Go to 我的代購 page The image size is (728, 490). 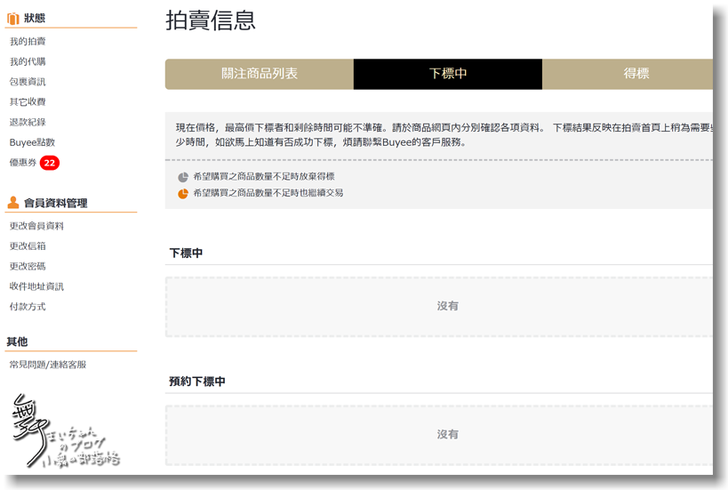click(x=28, y=62)
